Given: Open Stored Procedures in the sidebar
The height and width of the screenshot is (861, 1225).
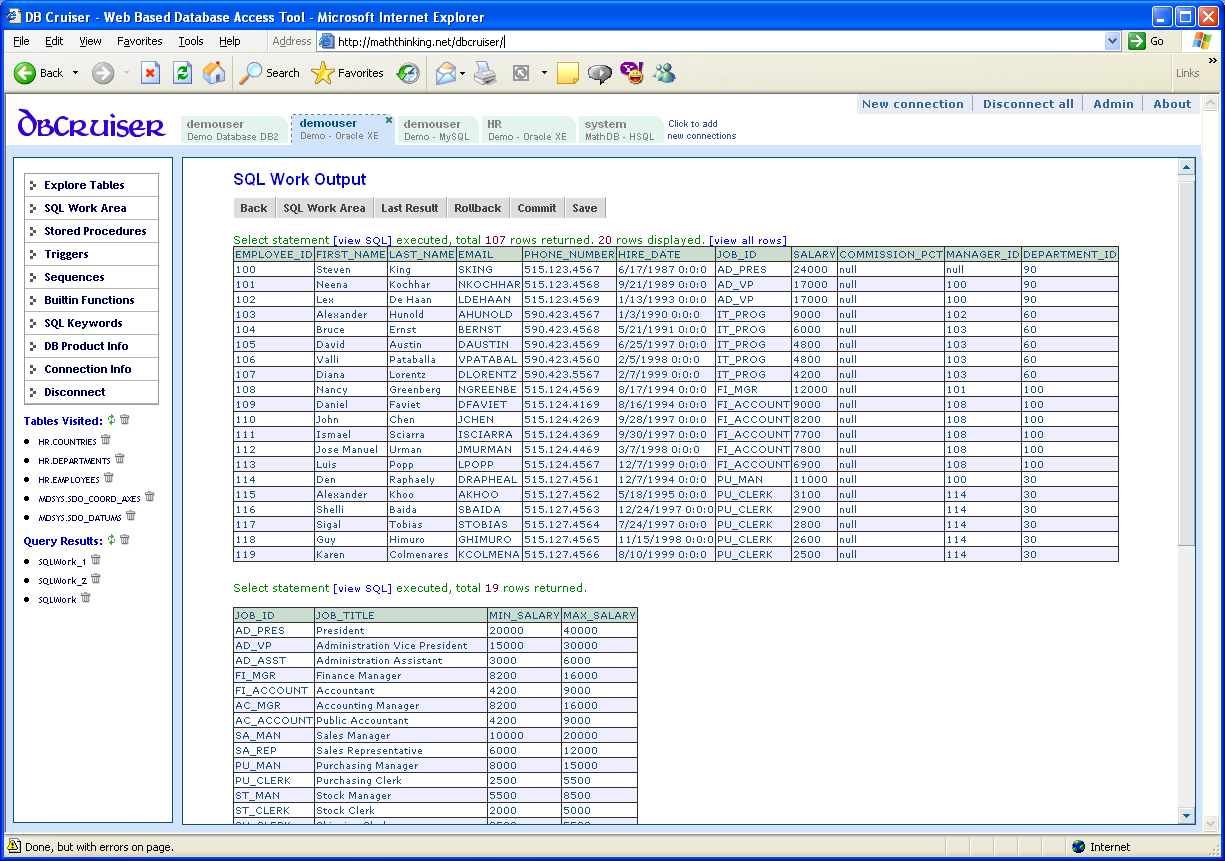Looking at the screenshot, I should pos(95,231).
